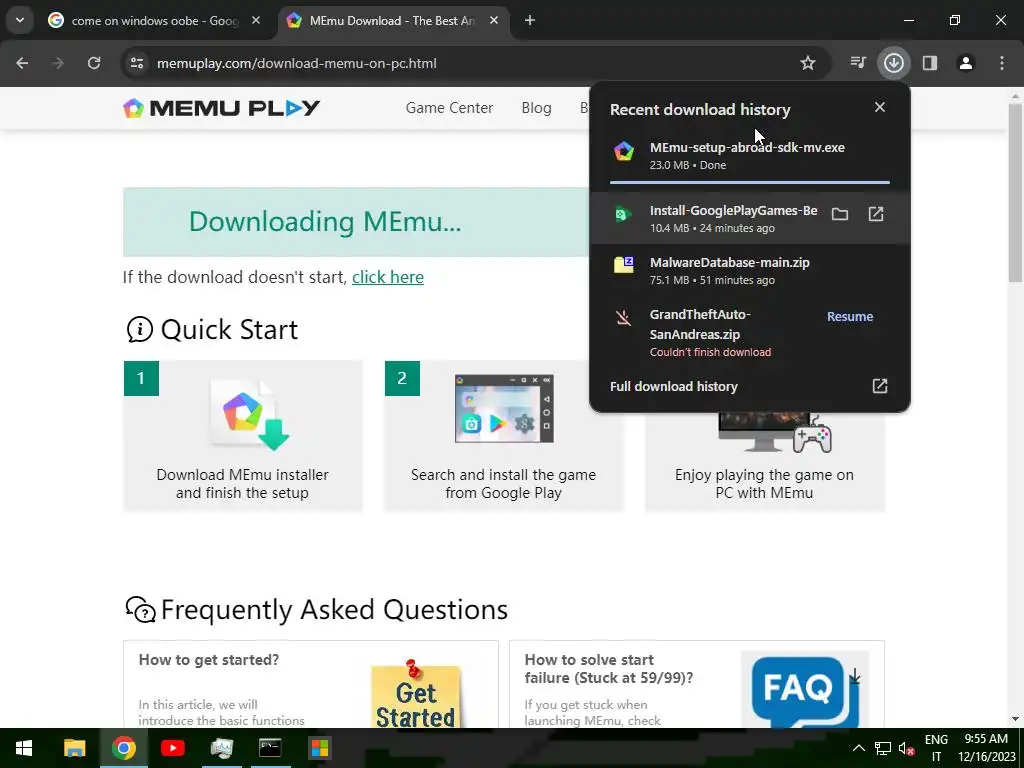Bookmark this page with the star
Screen dimensions: 1024x768
point(808,63)
